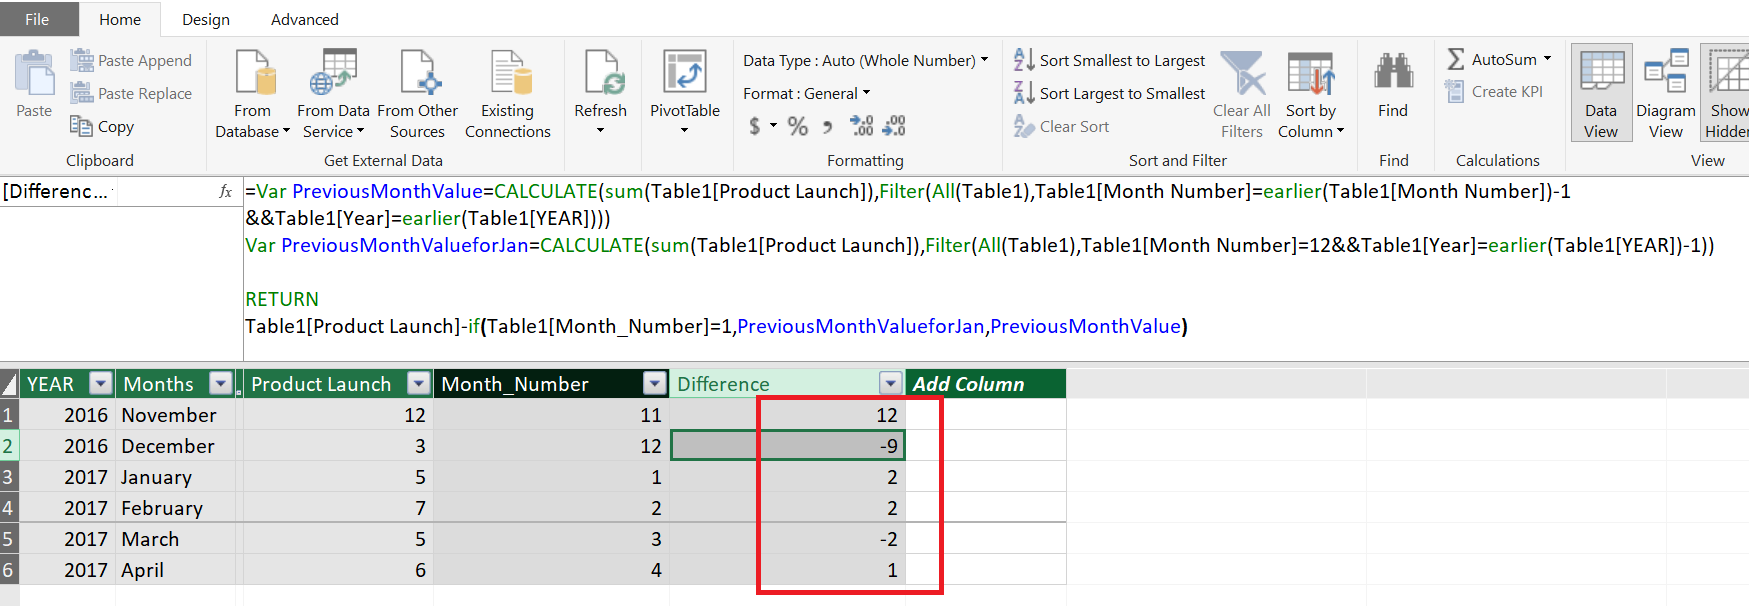Select row 6 header
The height and width of the screenshot is (606, 1749).
[x=9, y=570]
